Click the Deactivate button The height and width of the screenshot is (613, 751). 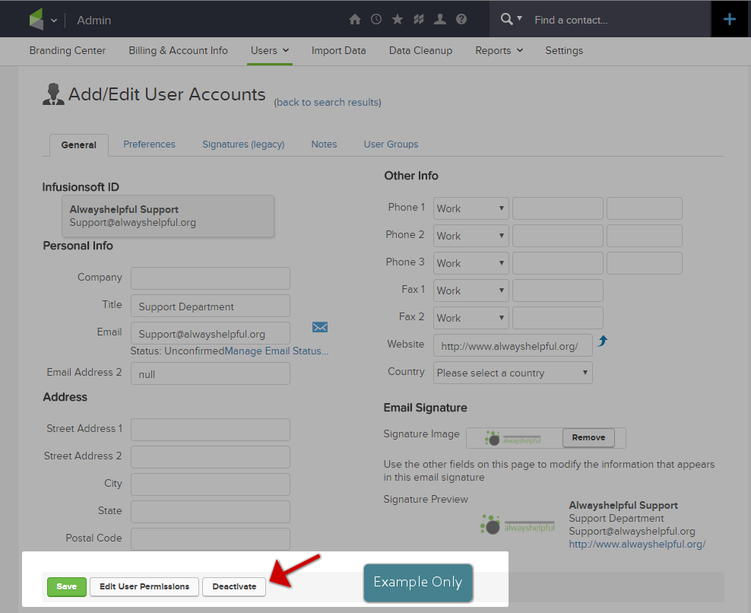coord(234,586)
